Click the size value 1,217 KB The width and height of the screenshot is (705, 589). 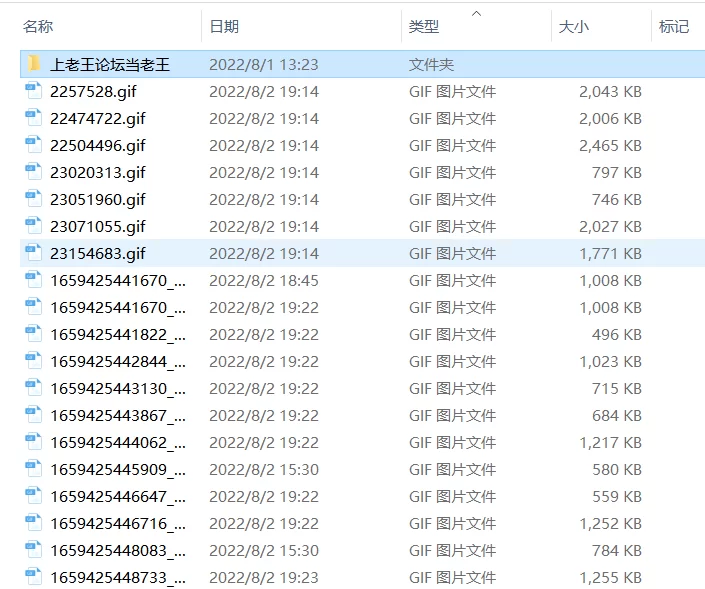coord(610,442)
